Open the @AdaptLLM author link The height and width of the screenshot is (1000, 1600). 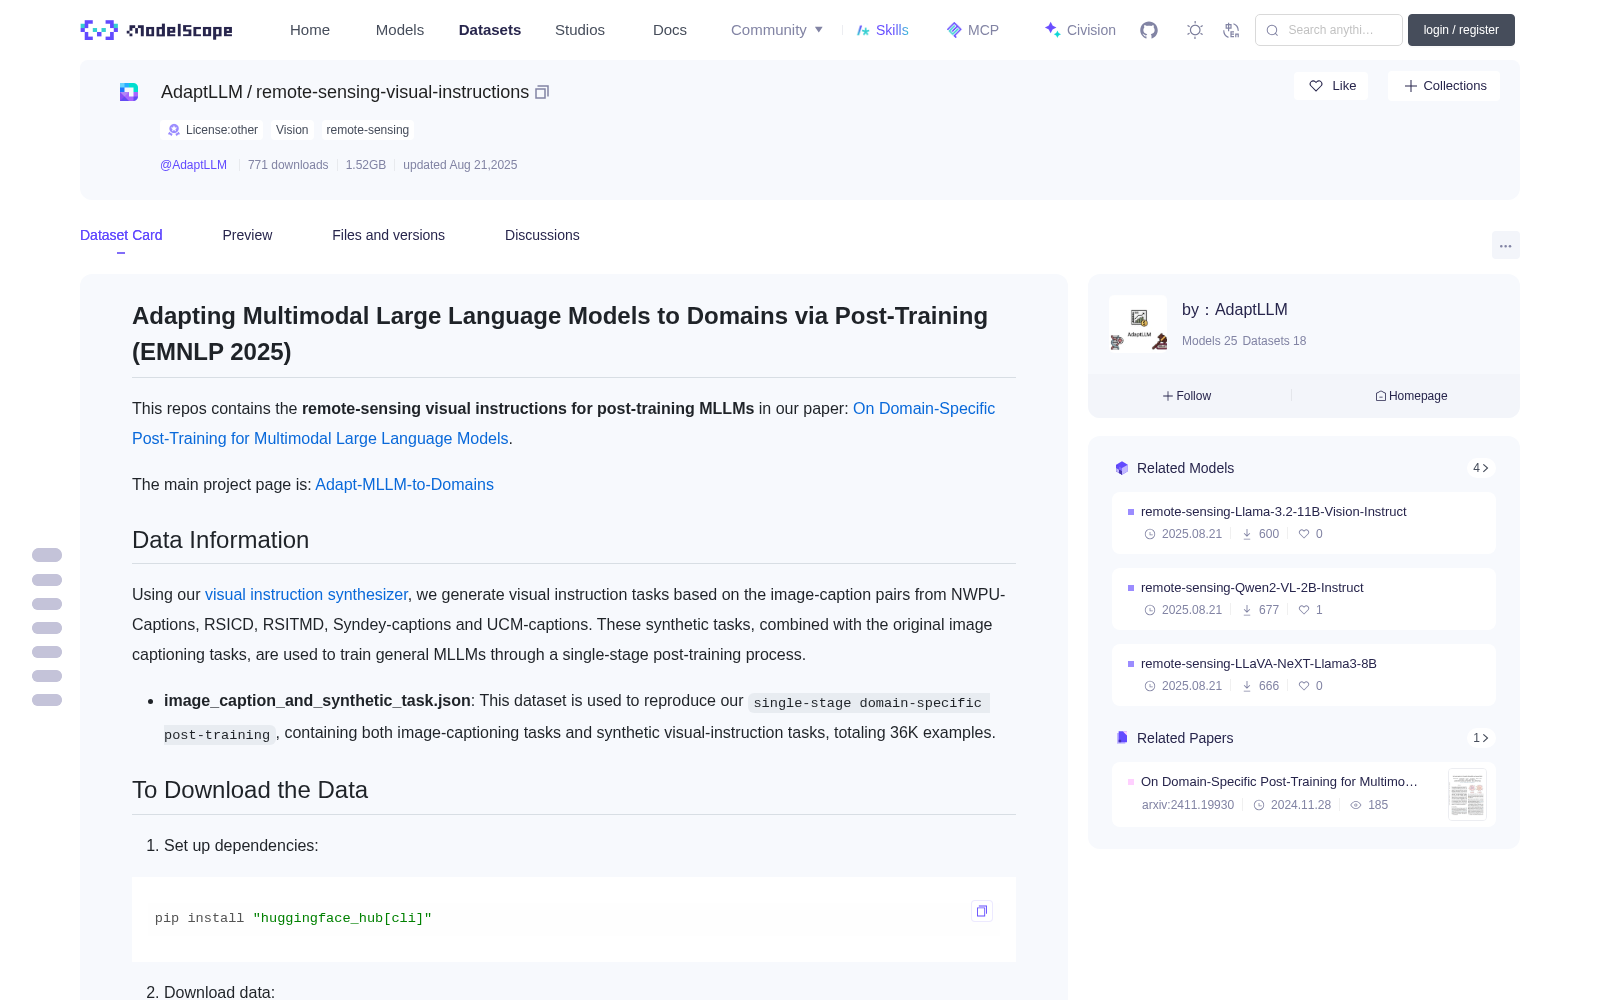pos(193,165)
